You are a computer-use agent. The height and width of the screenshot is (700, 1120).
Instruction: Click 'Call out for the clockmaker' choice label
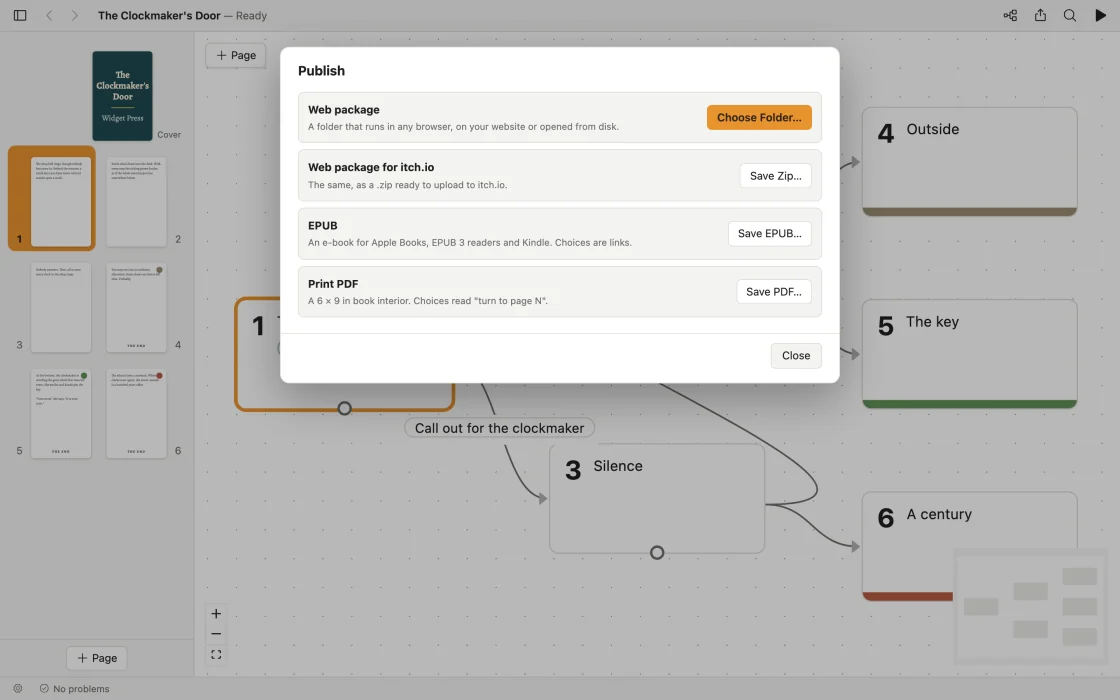click(499, 428)
